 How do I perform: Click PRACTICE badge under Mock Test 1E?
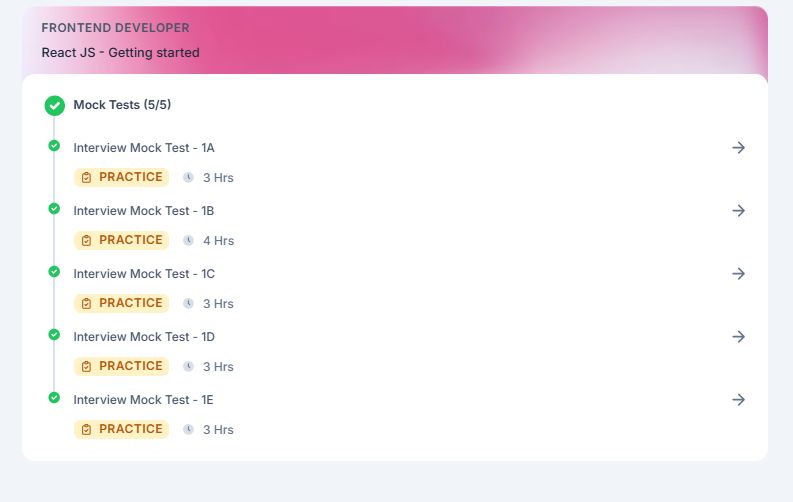pyautogui.click(x=121, y=429)
